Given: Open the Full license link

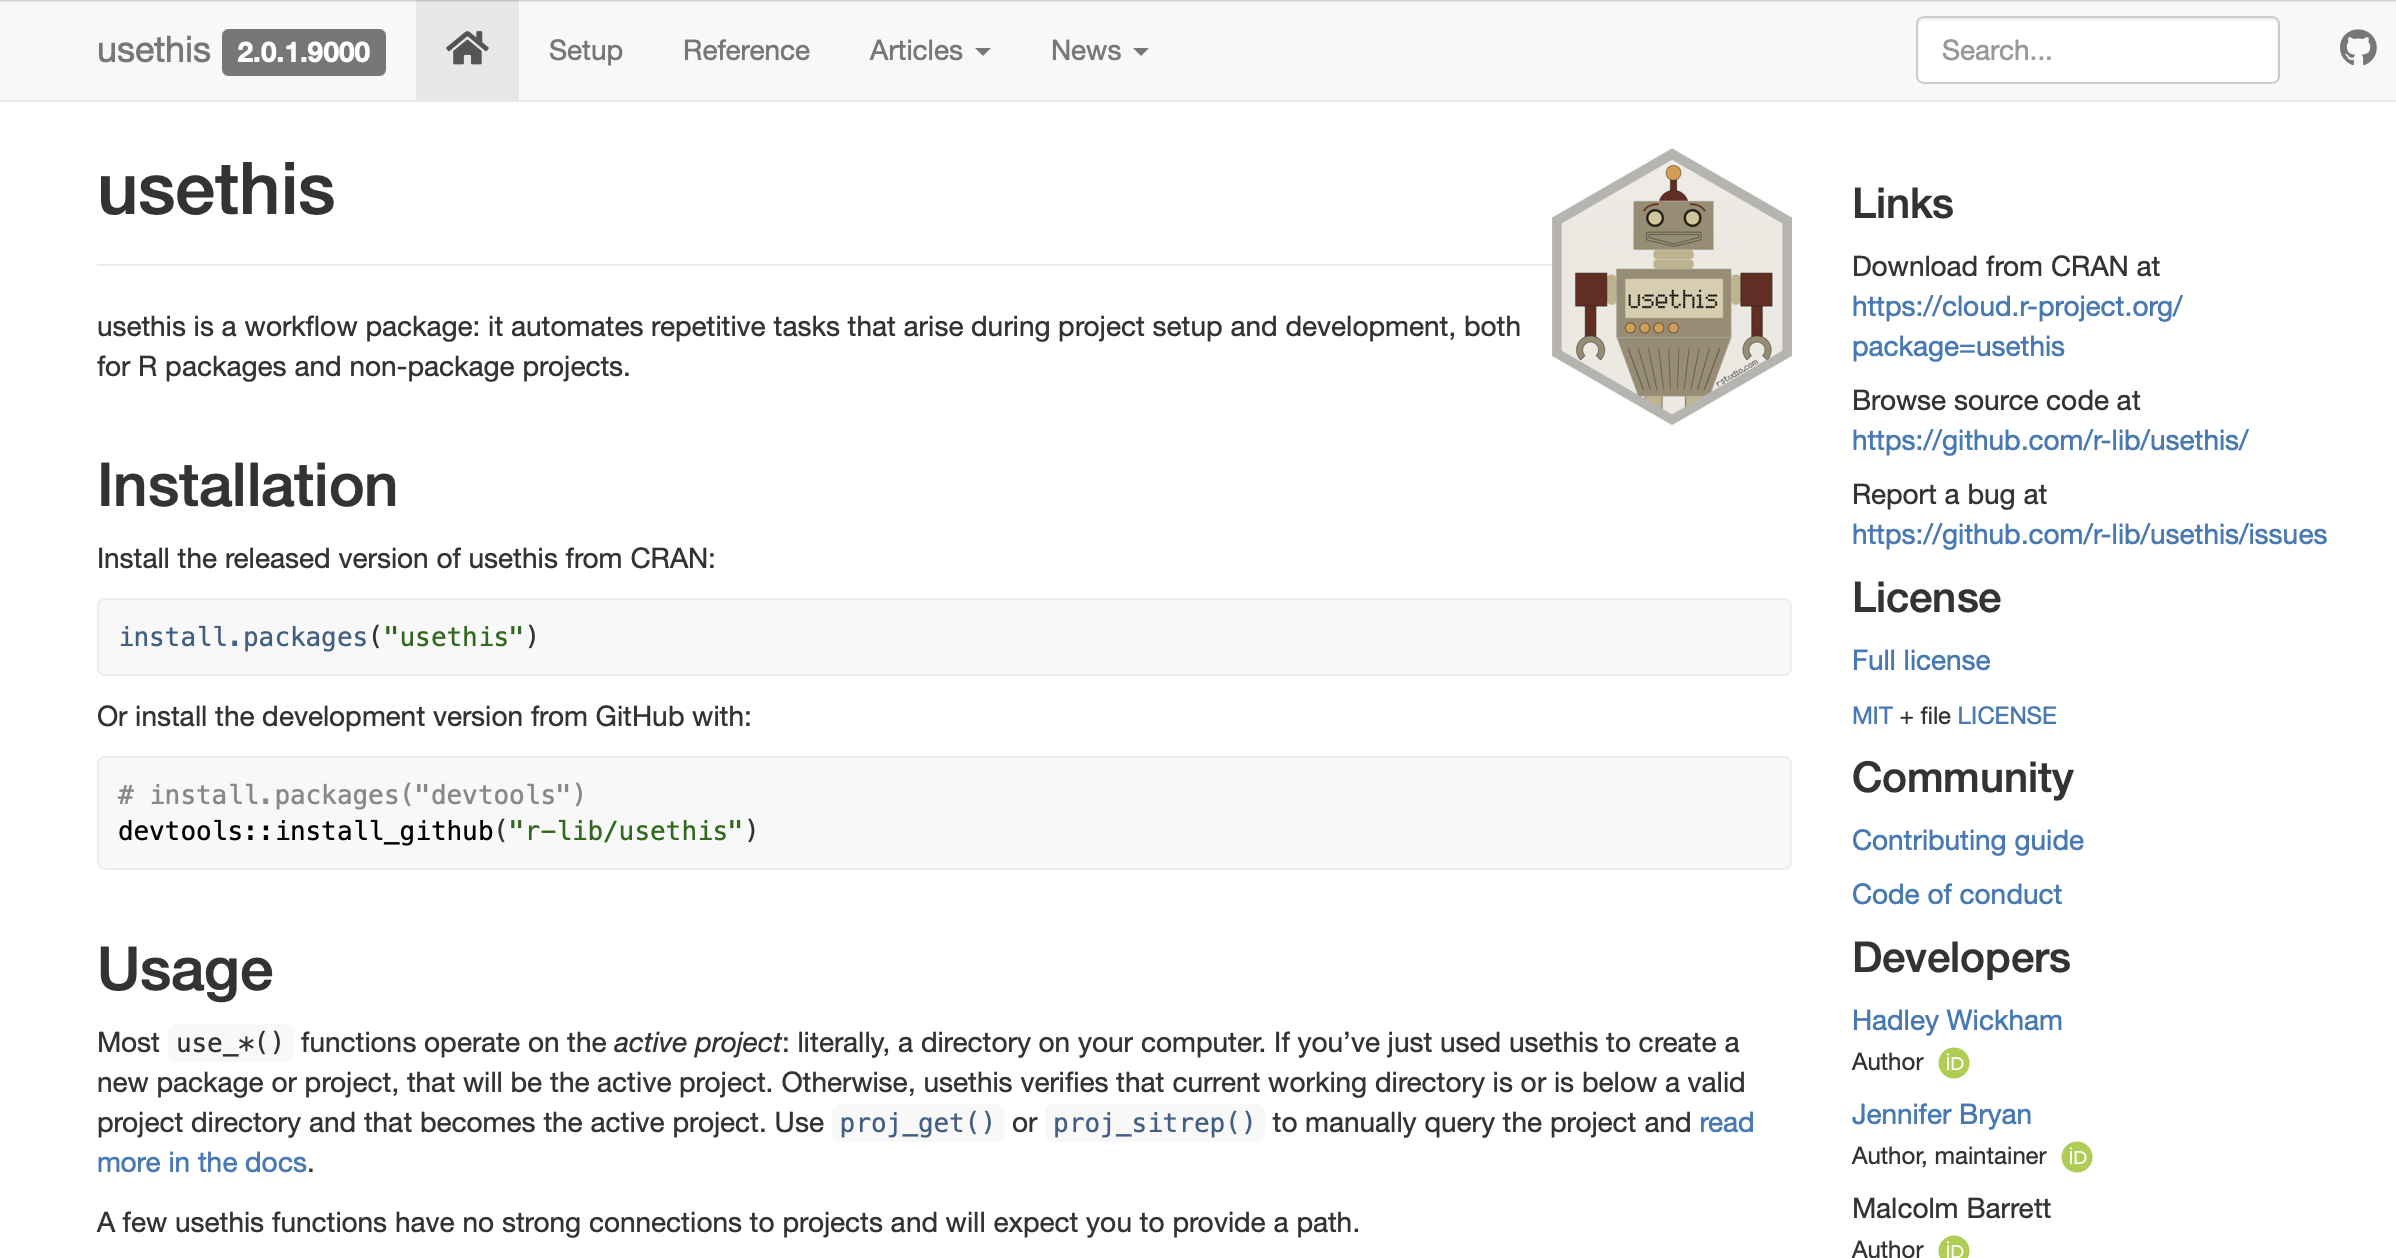Looking at the screenshot, I should 1920,660.
